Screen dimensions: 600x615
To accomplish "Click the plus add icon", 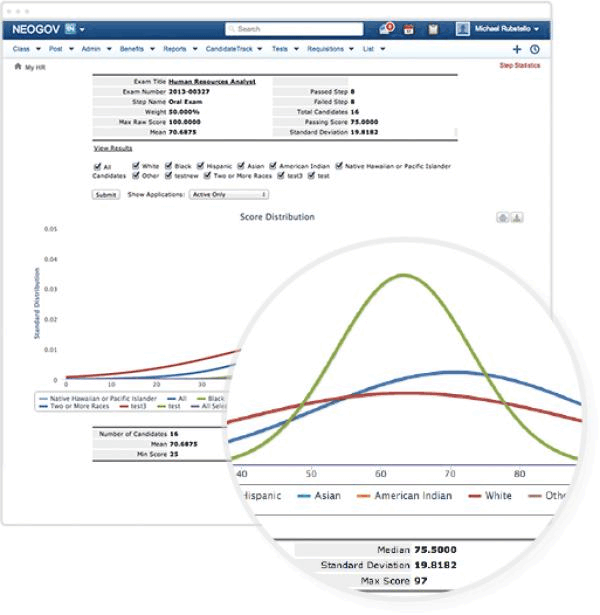I will (x=517, y=49).
